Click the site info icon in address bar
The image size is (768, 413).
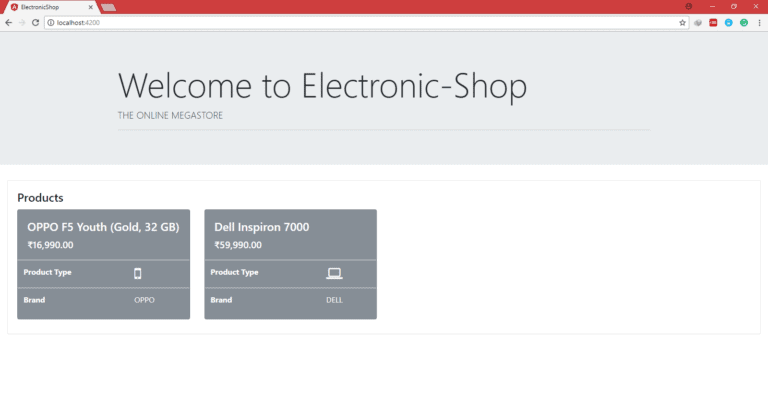click(x=50, y=23)
